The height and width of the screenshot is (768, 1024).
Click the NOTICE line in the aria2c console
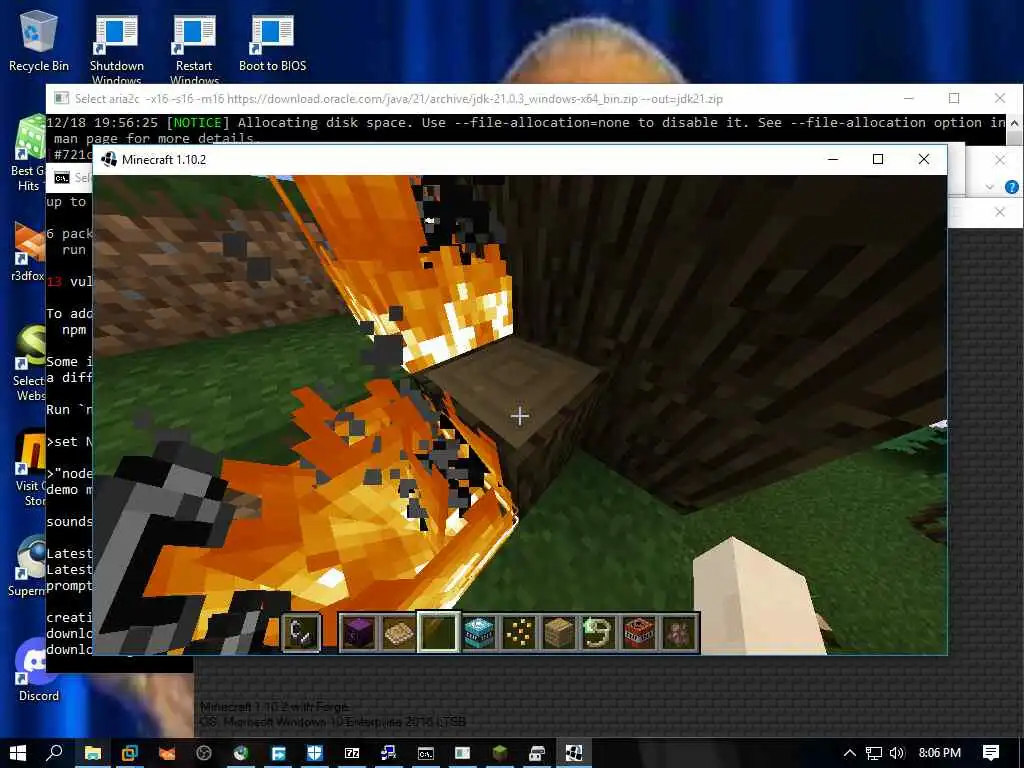(x=526, y=131)
